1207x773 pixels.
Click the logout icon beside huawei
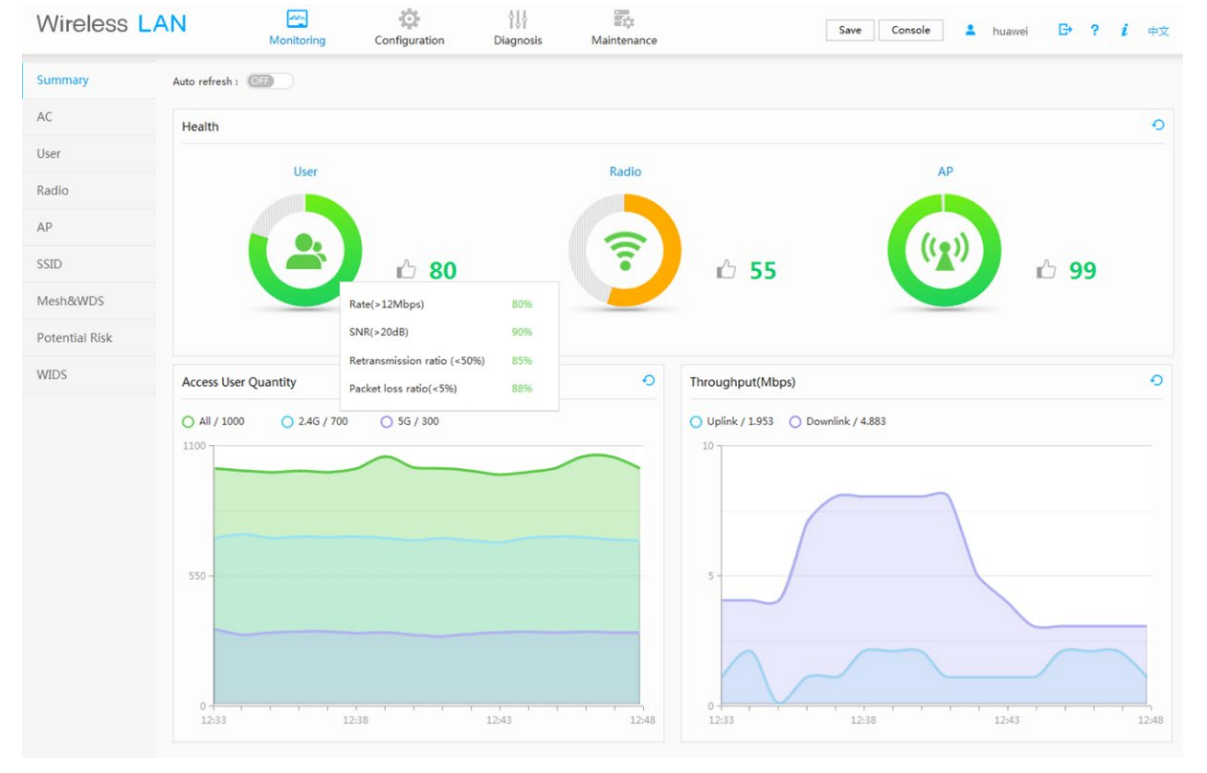1065,30
